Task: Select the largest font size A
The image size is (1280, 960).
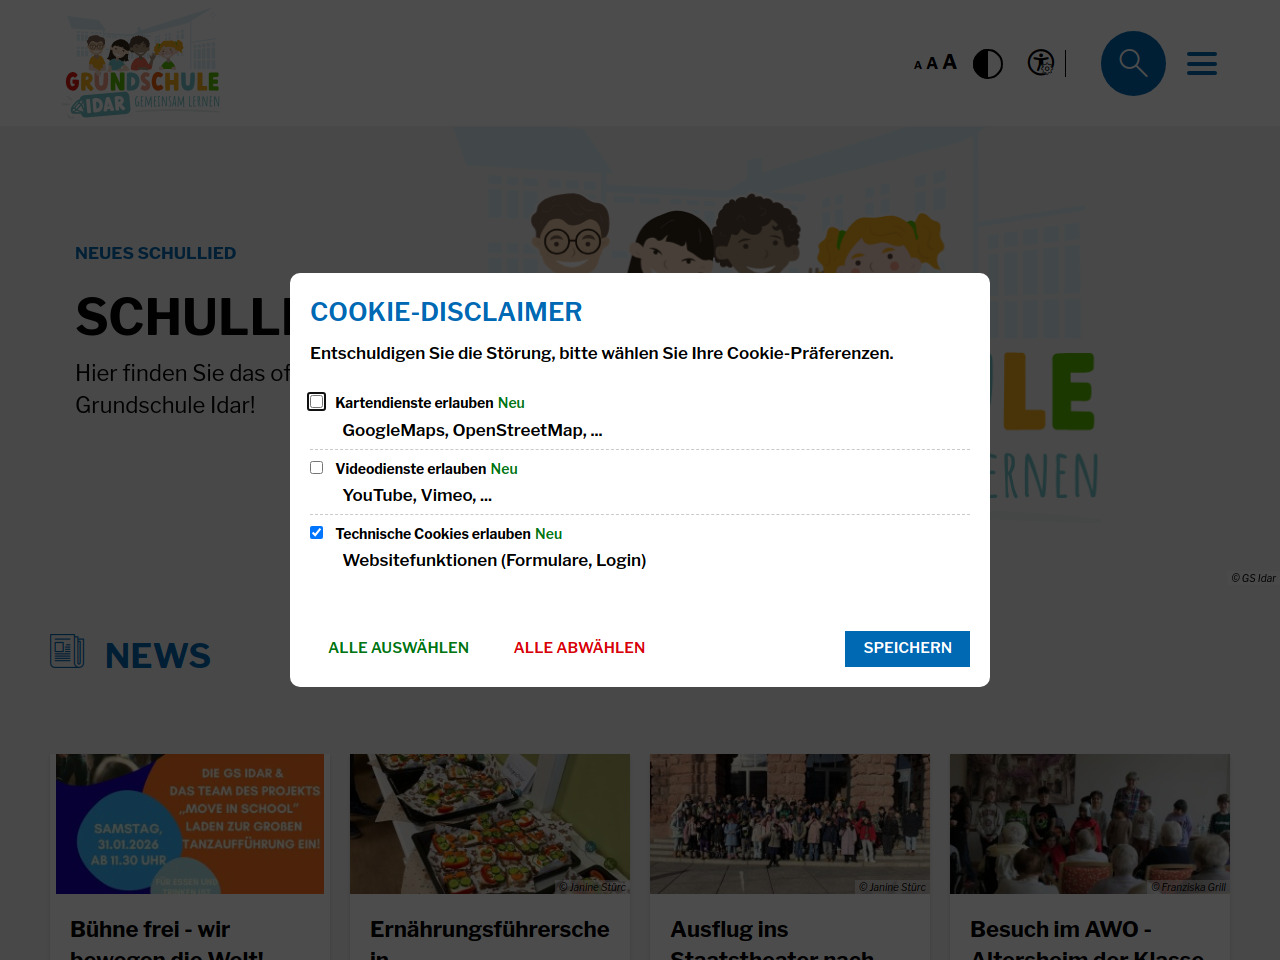Action: (950, 62)
